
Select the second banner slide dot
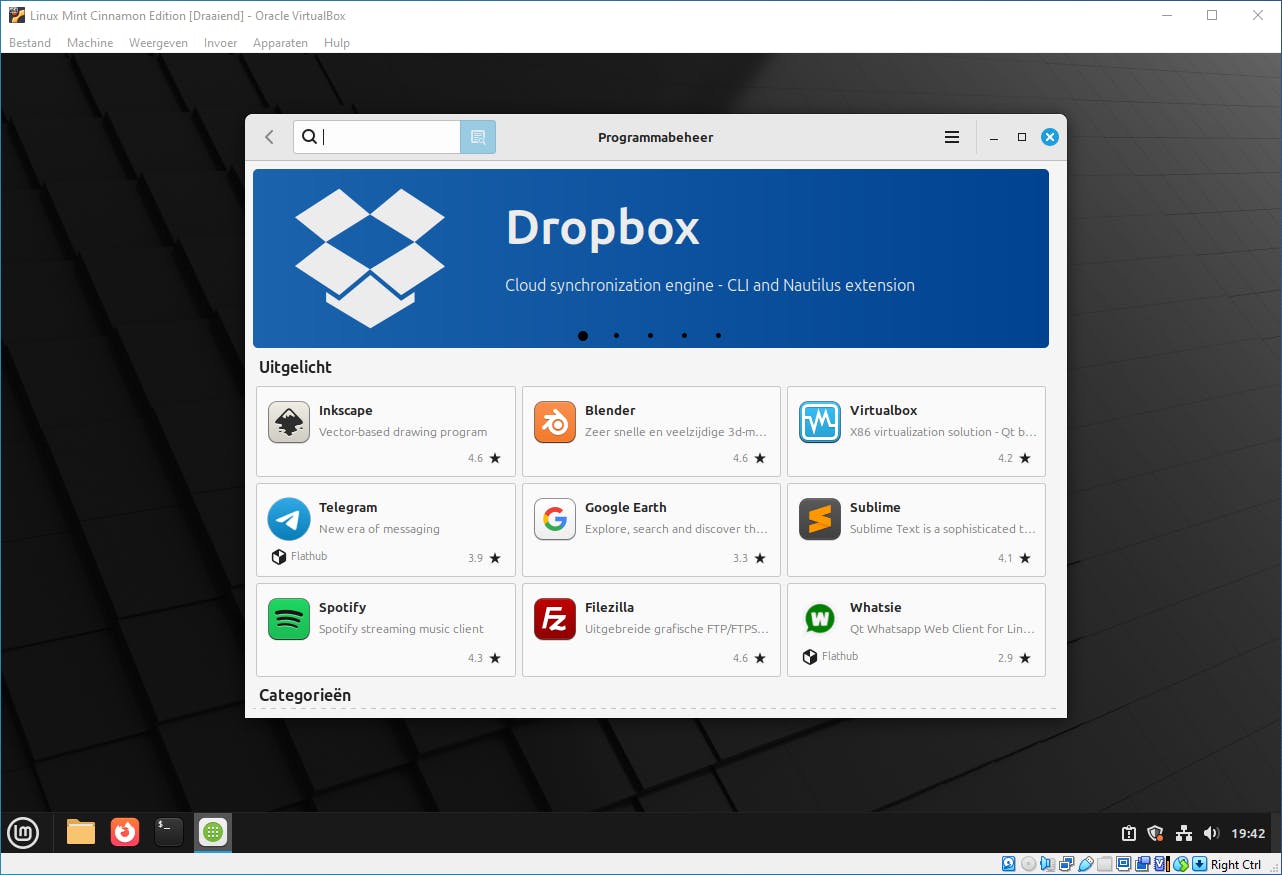click(x=616, y=336)
